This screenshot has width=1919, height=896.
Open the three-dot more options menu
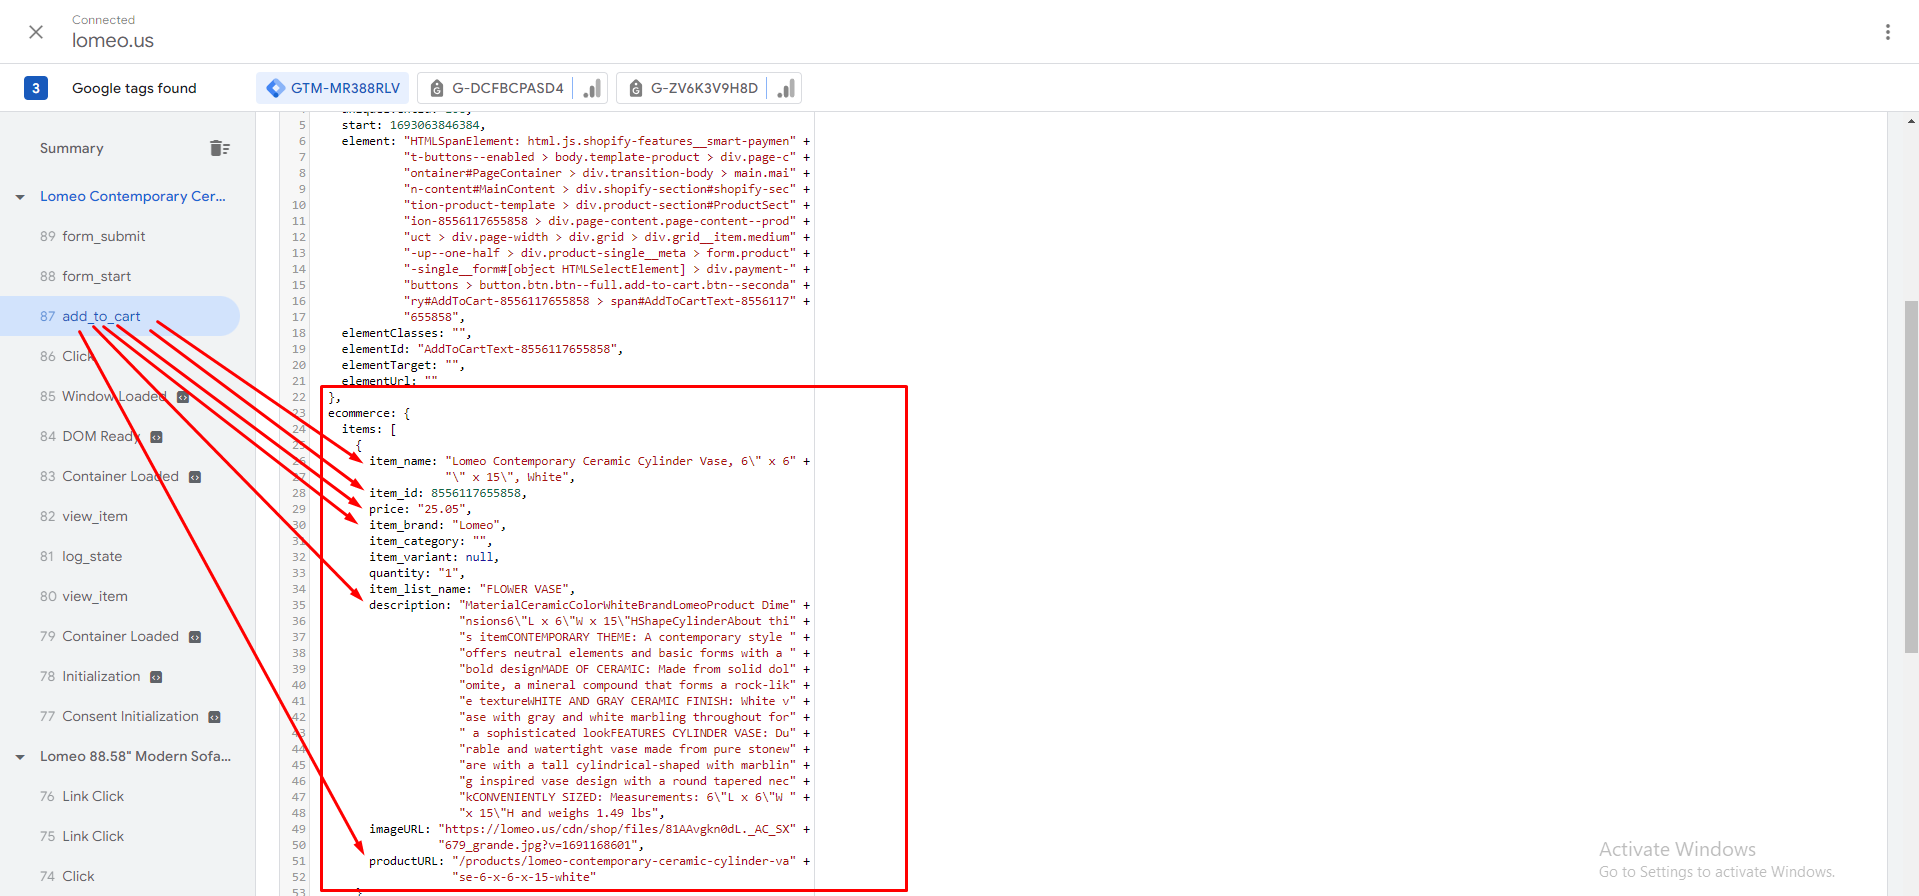1887,32
